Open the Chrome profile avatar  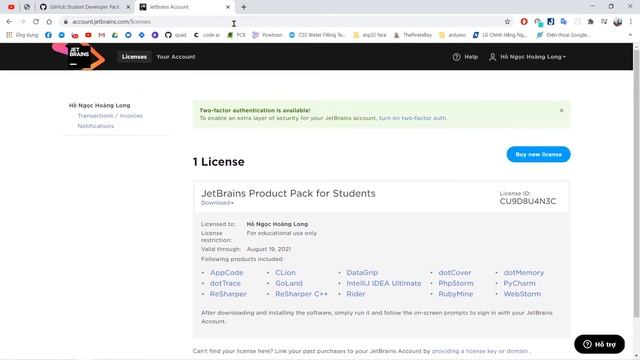pyautogui.click(x=618, y=22)
